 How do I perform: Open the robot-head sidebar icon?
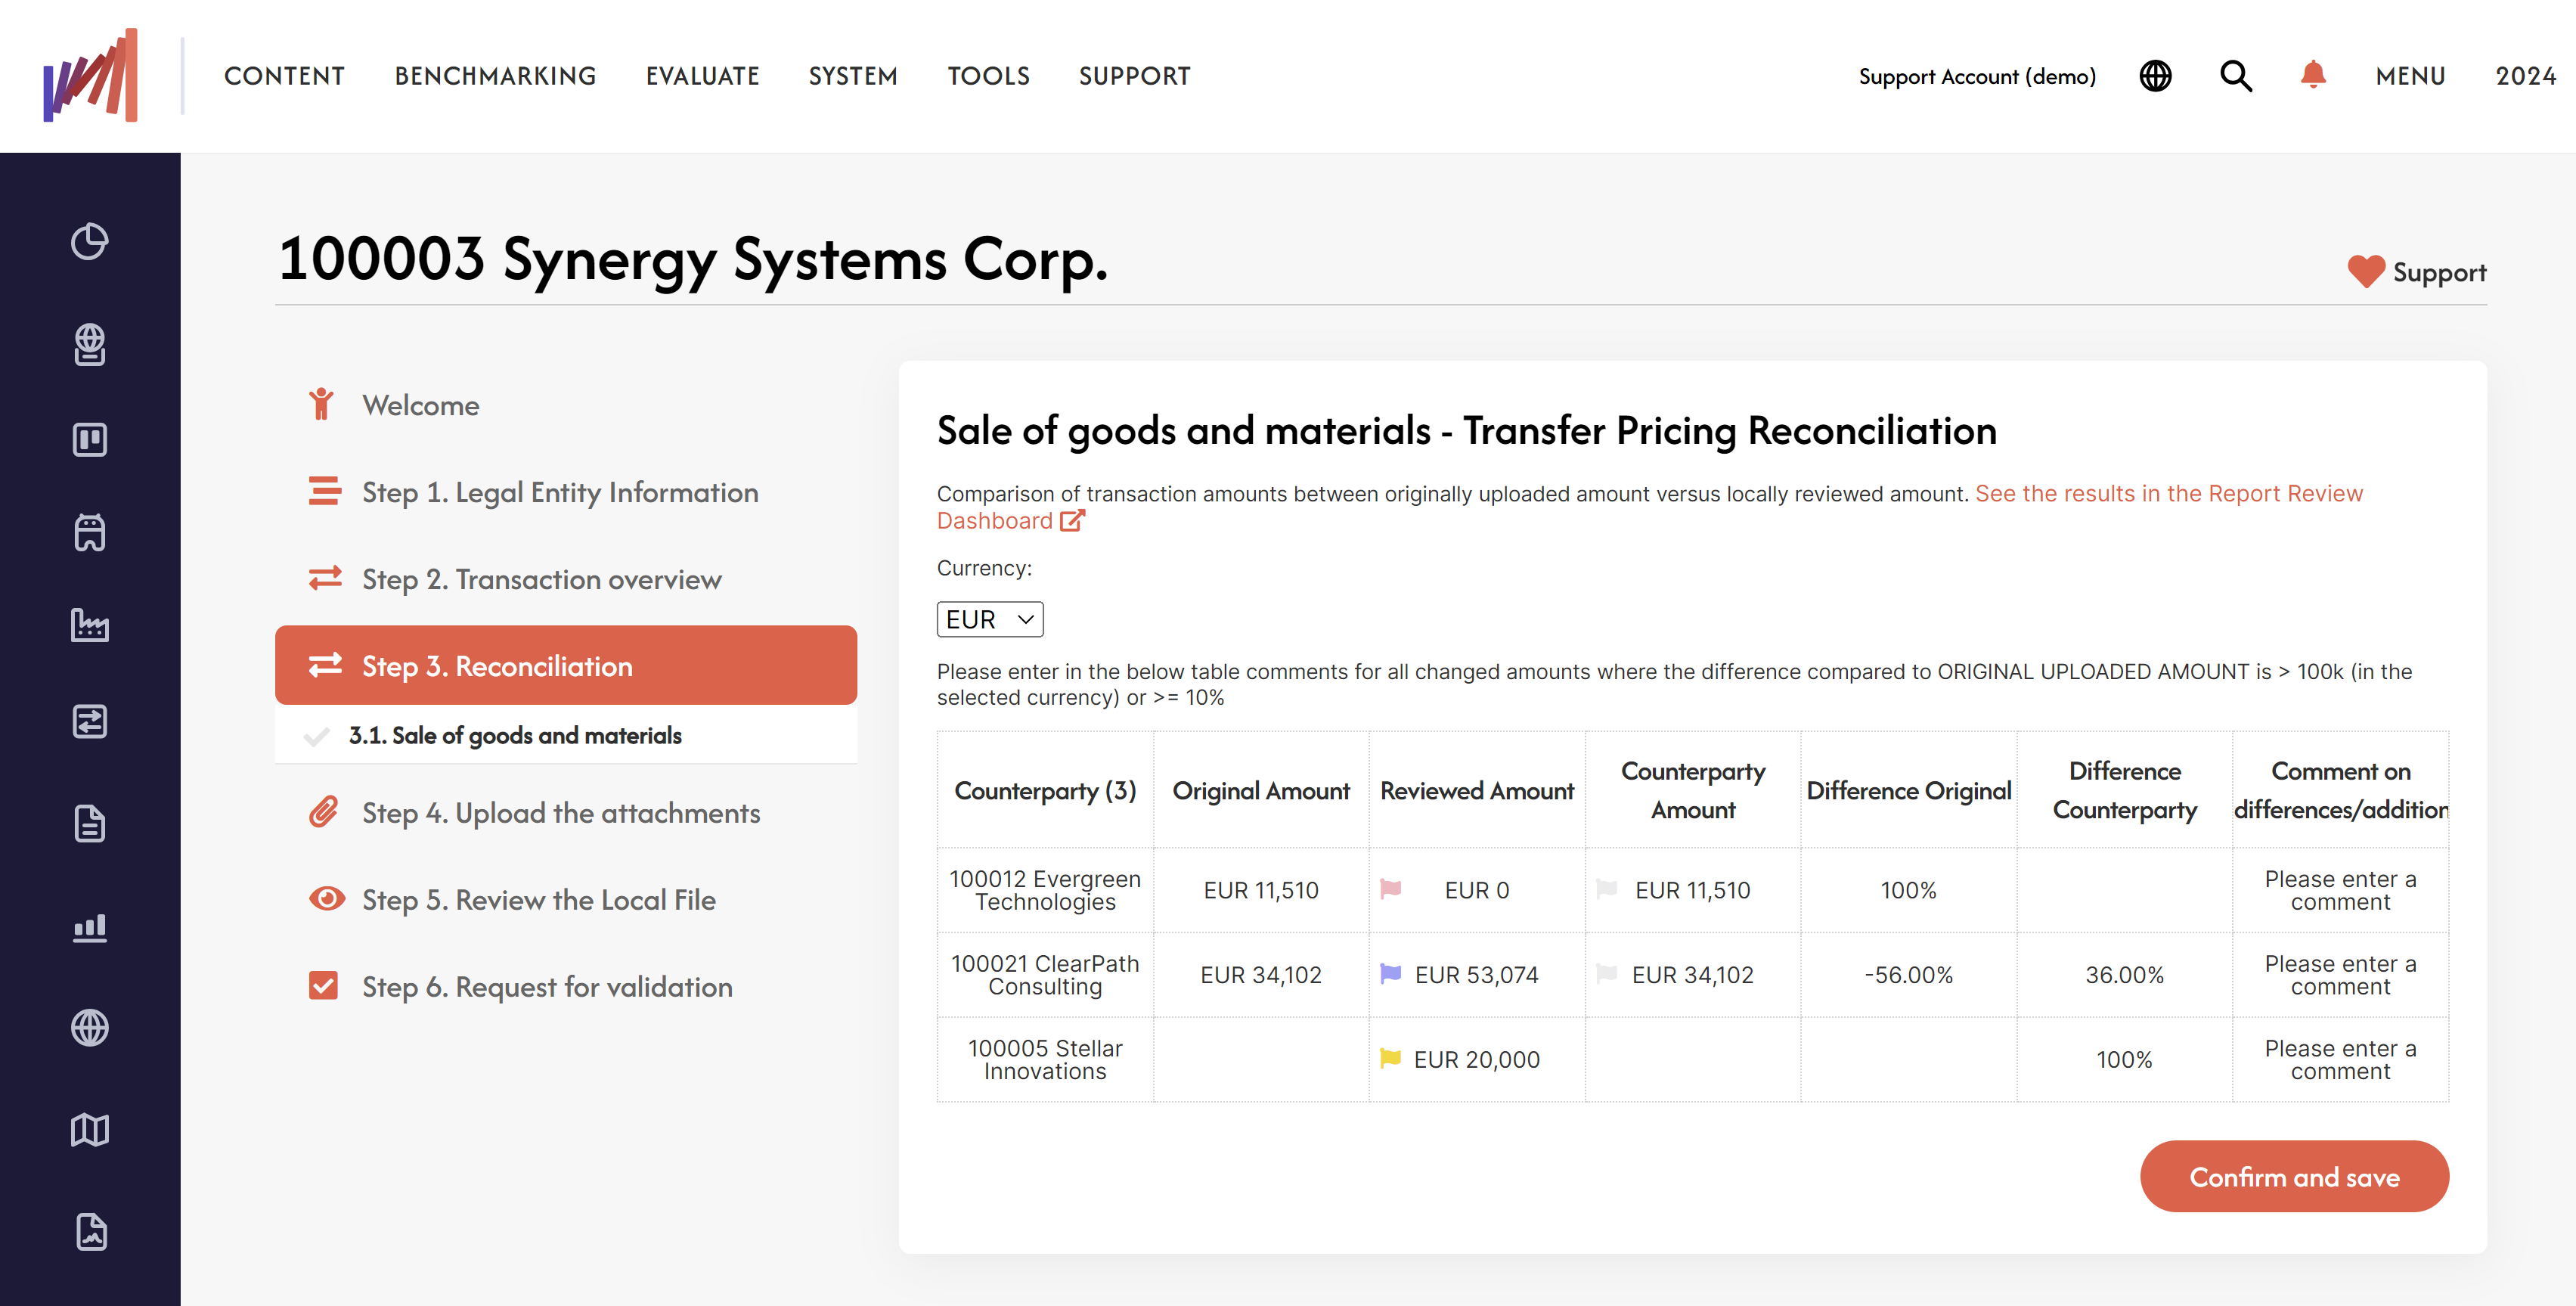coord(90,532)
